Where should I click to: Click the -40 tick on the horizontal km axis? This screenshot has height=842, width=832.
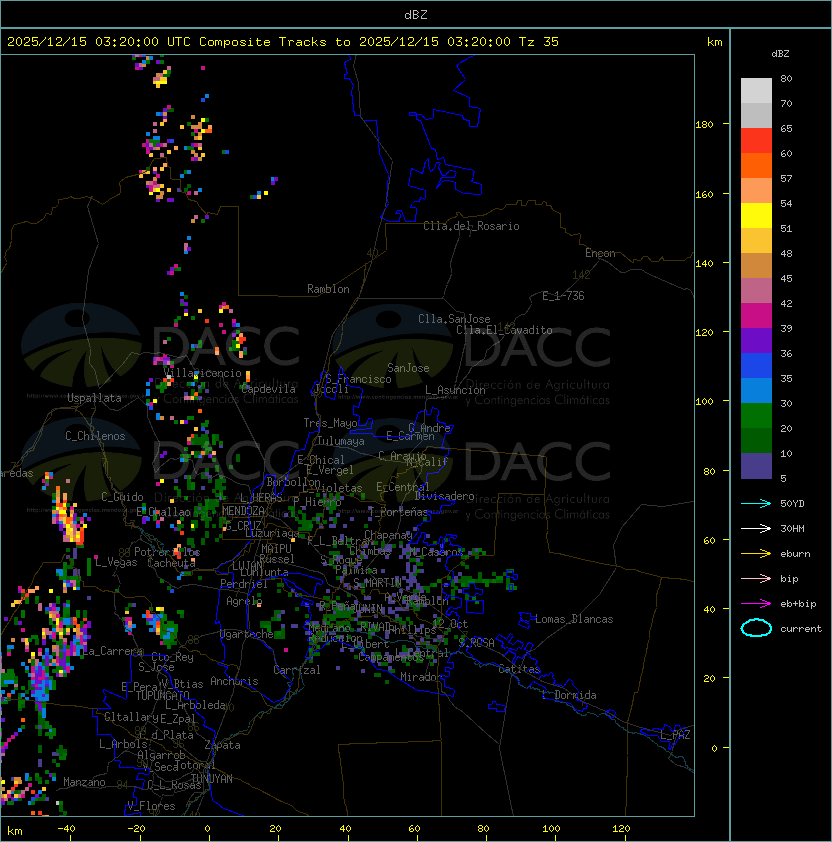click(66, 828)
